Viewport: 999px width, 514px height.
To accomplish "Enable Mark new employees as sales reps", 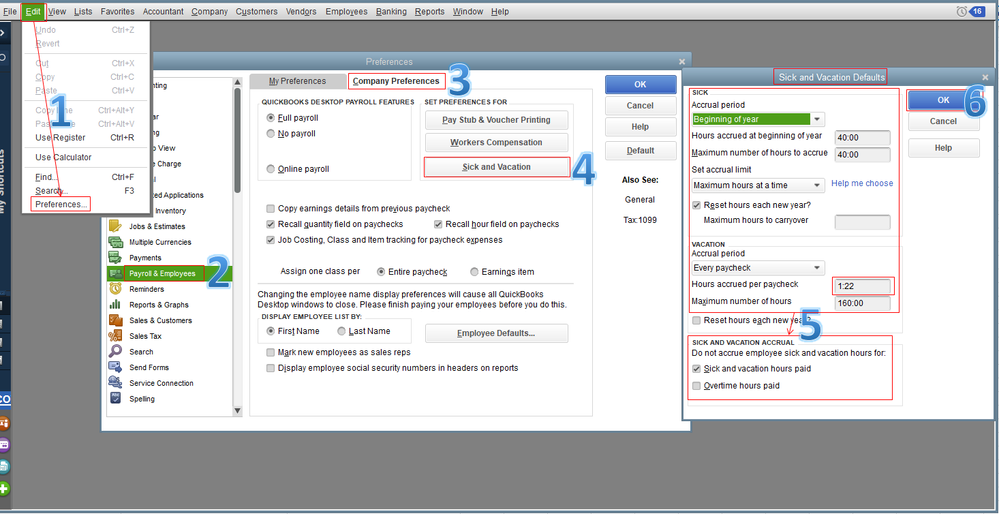I will click(x=271, y=352).
